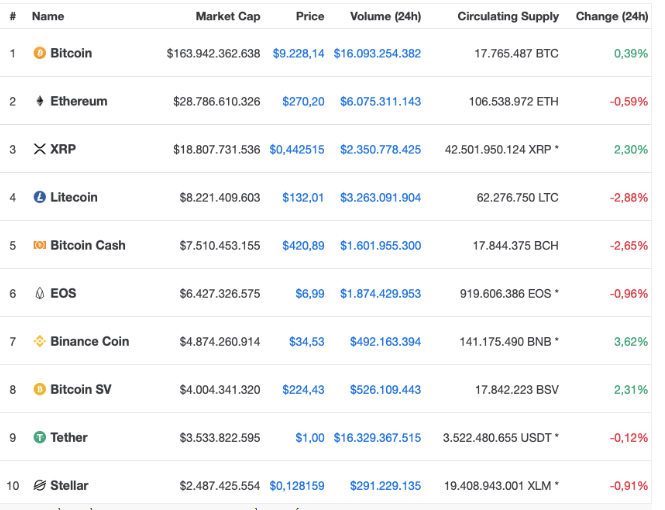Click XRP volume $2.350.778.425
This screenshot has height=510, width=665.
point(380,149)
